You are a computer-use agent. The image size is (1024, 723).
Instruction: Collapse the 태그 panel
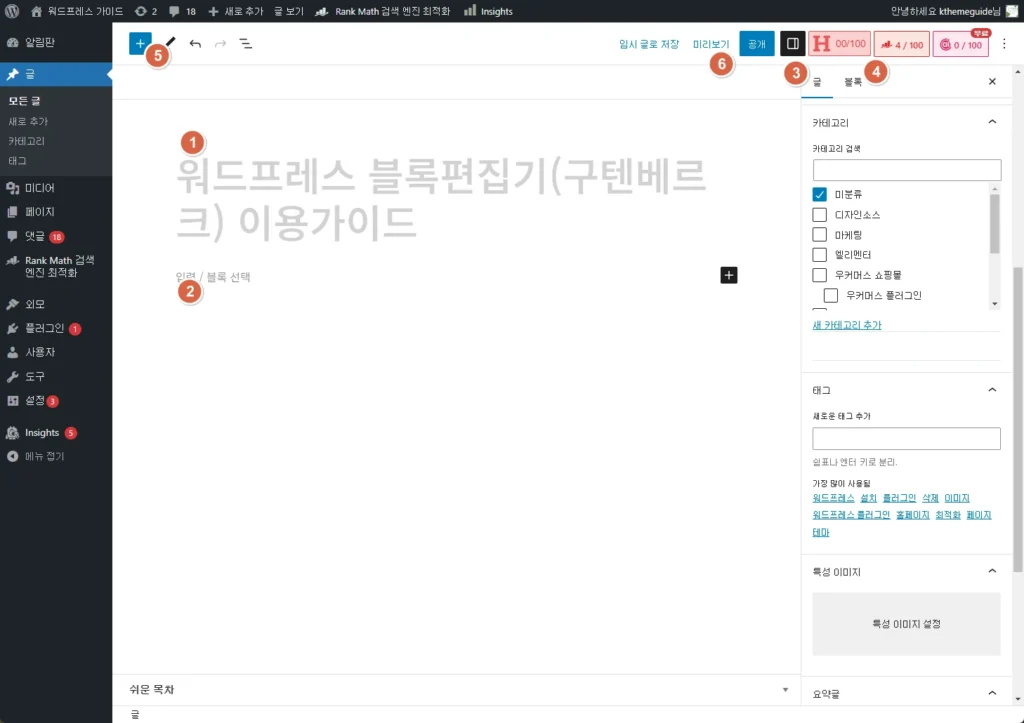pyautogui.click(x=992, y=390)
